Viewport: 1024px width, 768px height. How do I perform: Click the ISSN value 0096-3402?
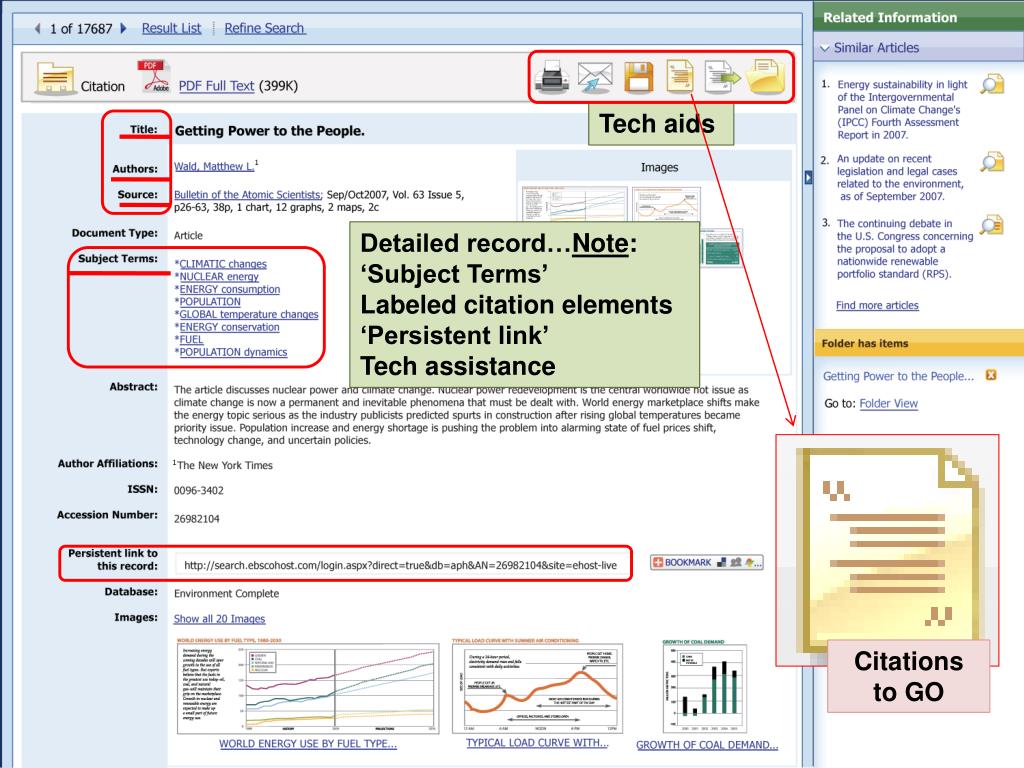(x=199, y=490)
